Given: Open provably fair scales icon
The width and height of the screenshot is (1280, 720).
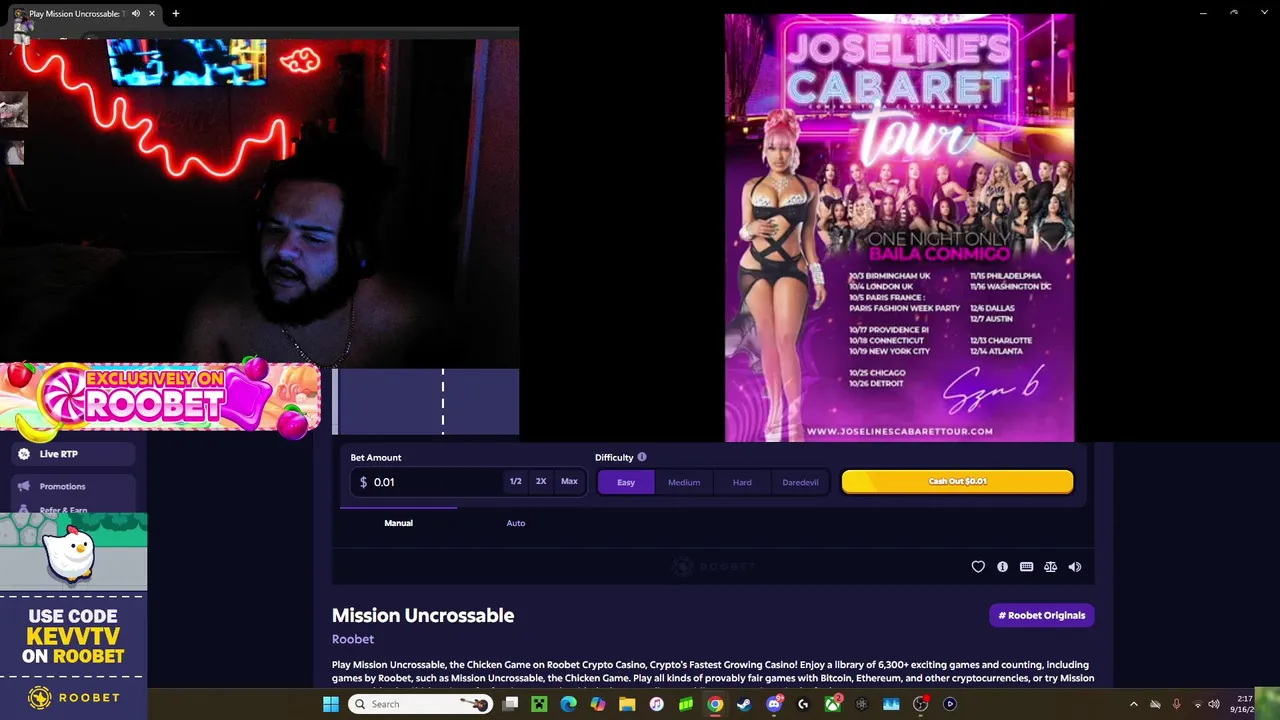Looking at the screenshot, I should click(x=1050, y=567).
